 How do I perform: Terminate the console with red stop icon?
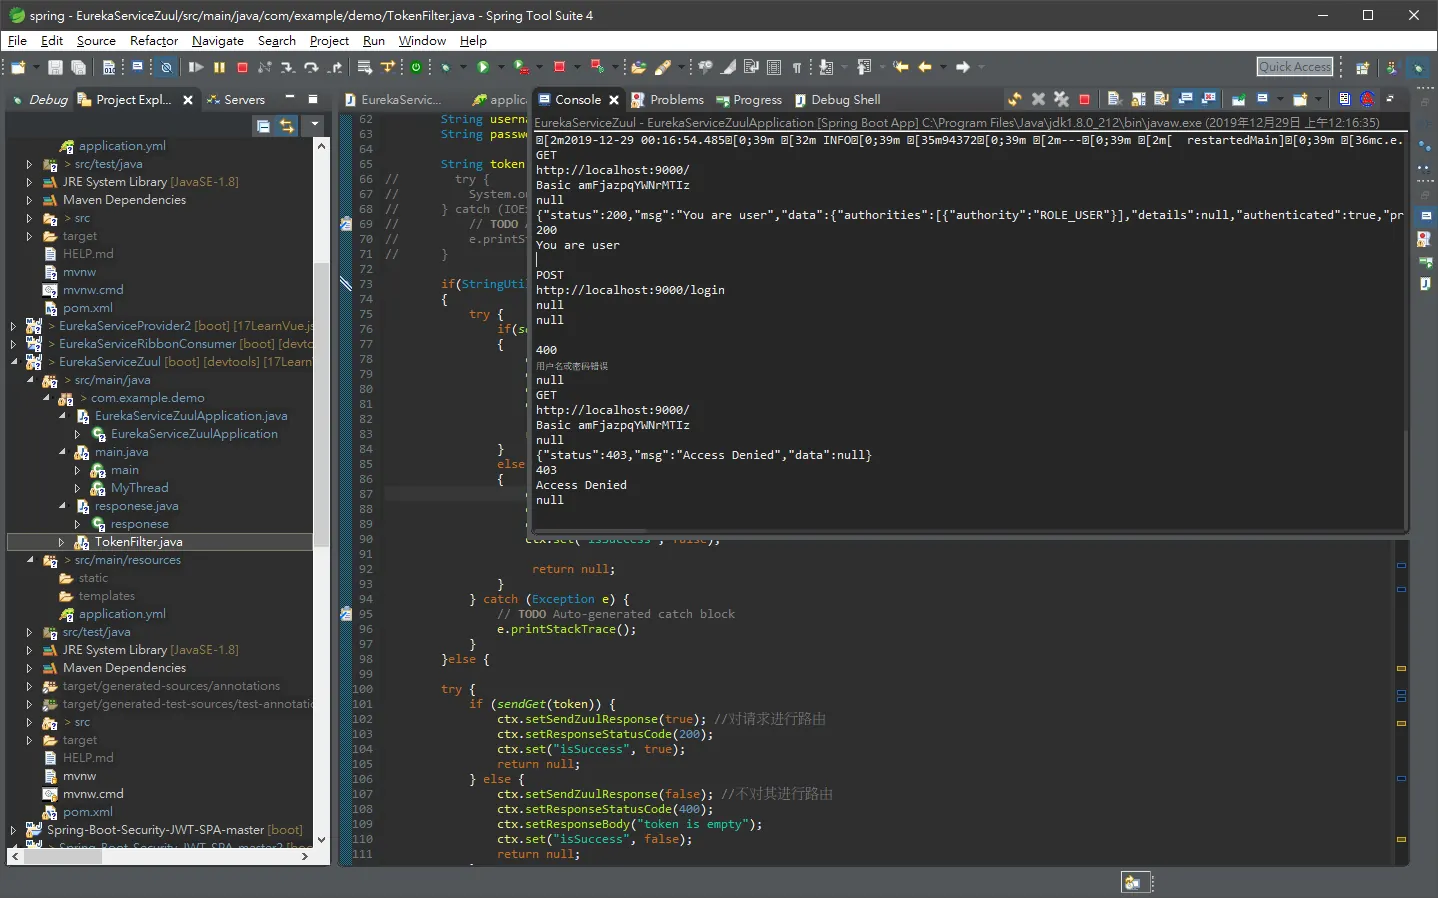[1084, 99]
